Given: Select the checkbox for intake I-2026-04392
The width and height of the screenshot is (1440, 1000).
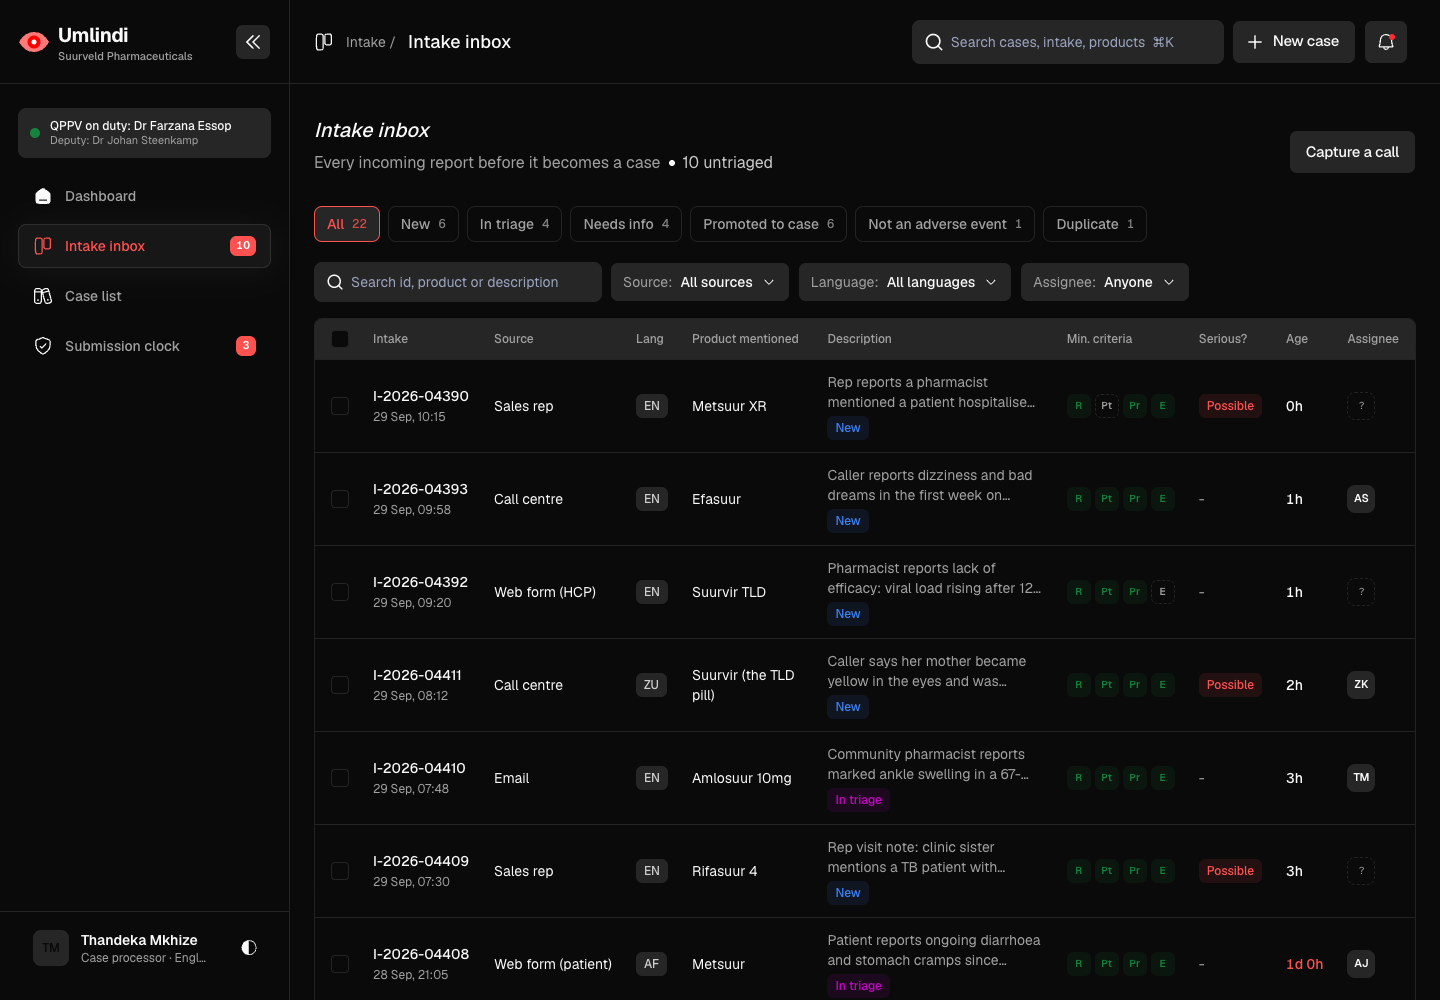Looking at the screenshot, I should coord(340,592).
